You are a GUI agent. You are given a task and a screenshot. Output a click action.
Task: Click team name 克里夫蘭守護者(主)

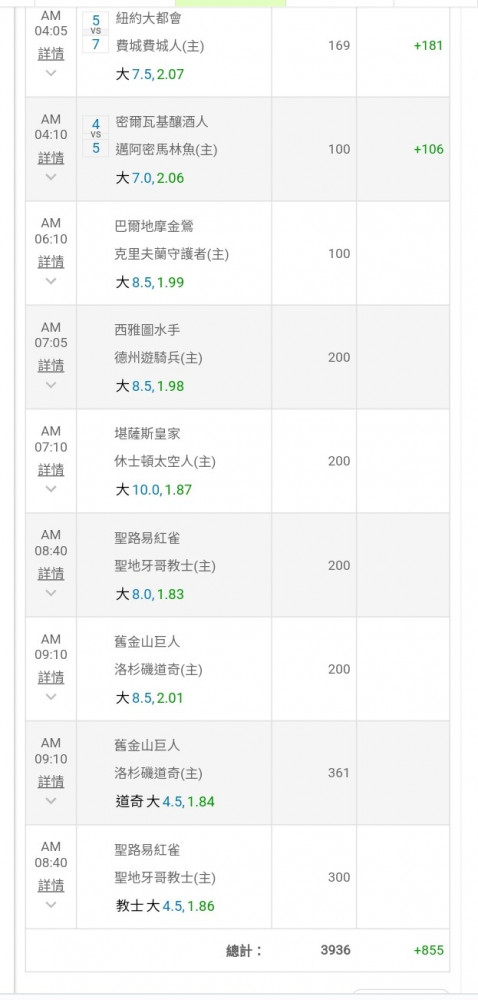(171, 254)
